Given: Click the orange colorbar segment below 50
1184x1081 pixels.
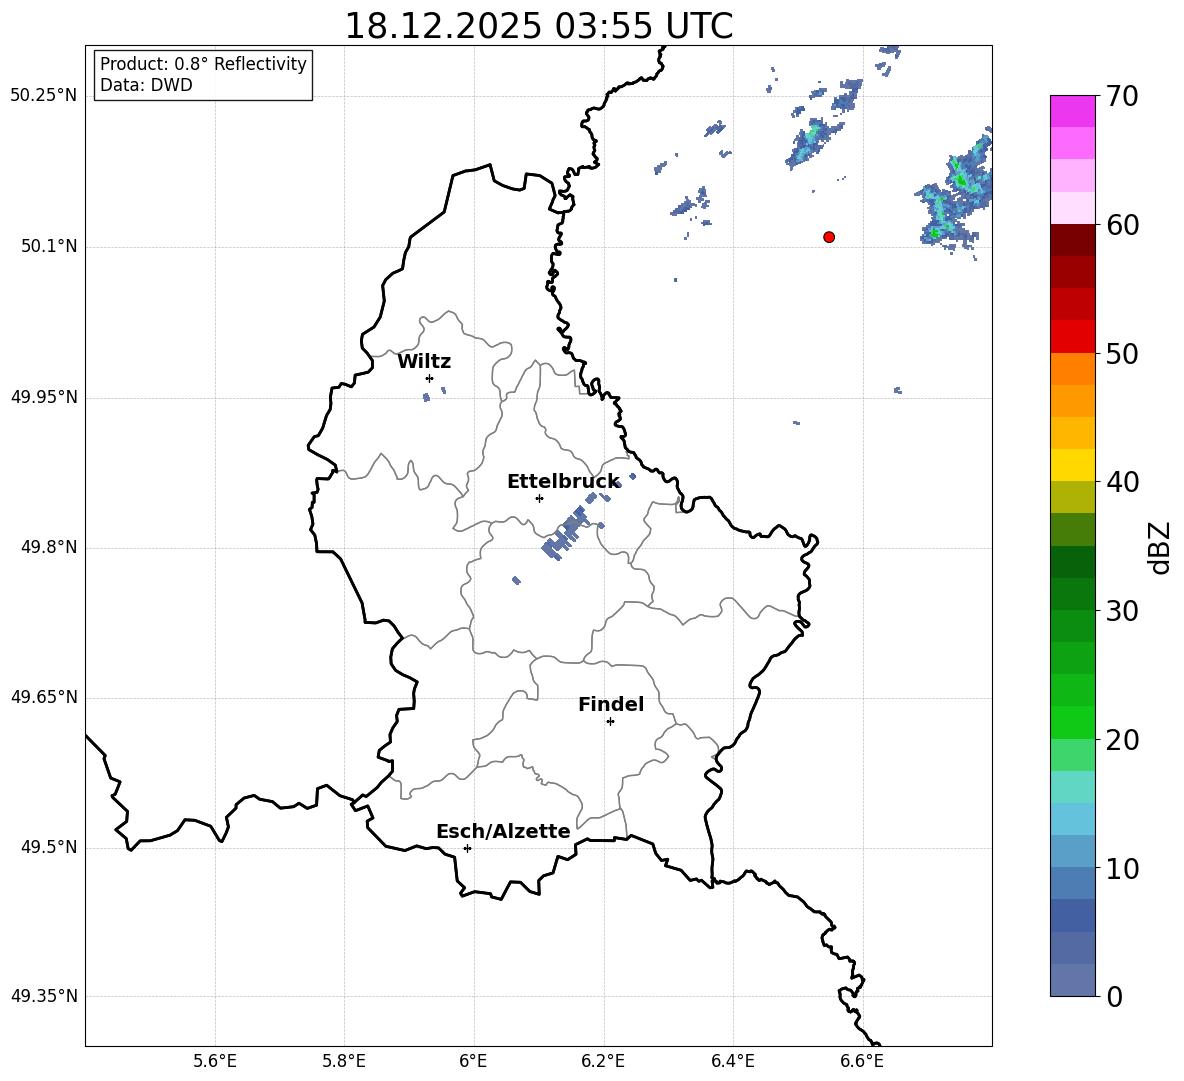Looking at the screenshot, I should (1073, 368).
